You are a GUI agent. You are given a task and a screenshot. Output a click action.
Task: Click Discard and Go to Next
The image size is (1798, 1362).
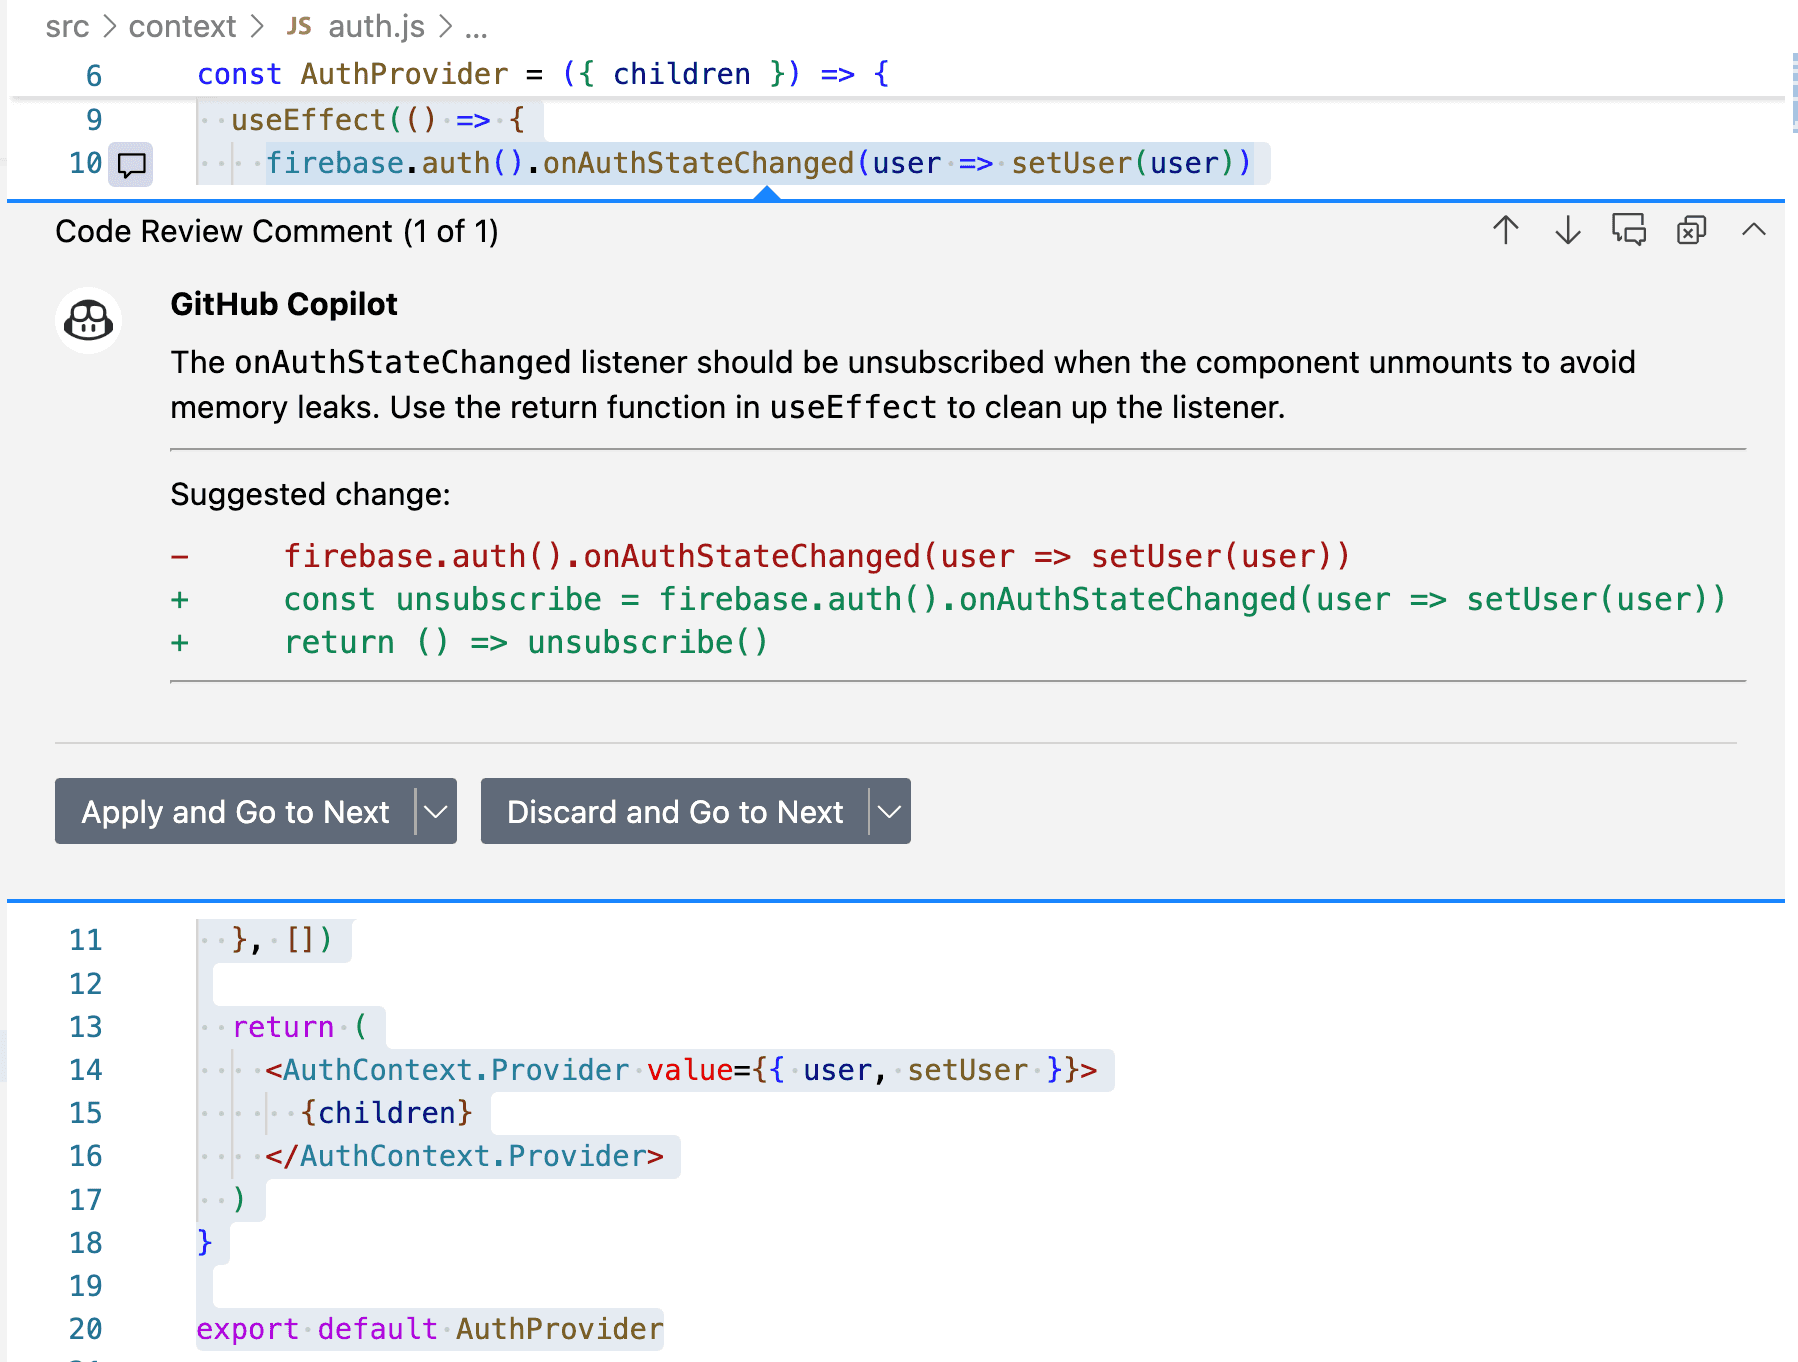coord(675,811)
